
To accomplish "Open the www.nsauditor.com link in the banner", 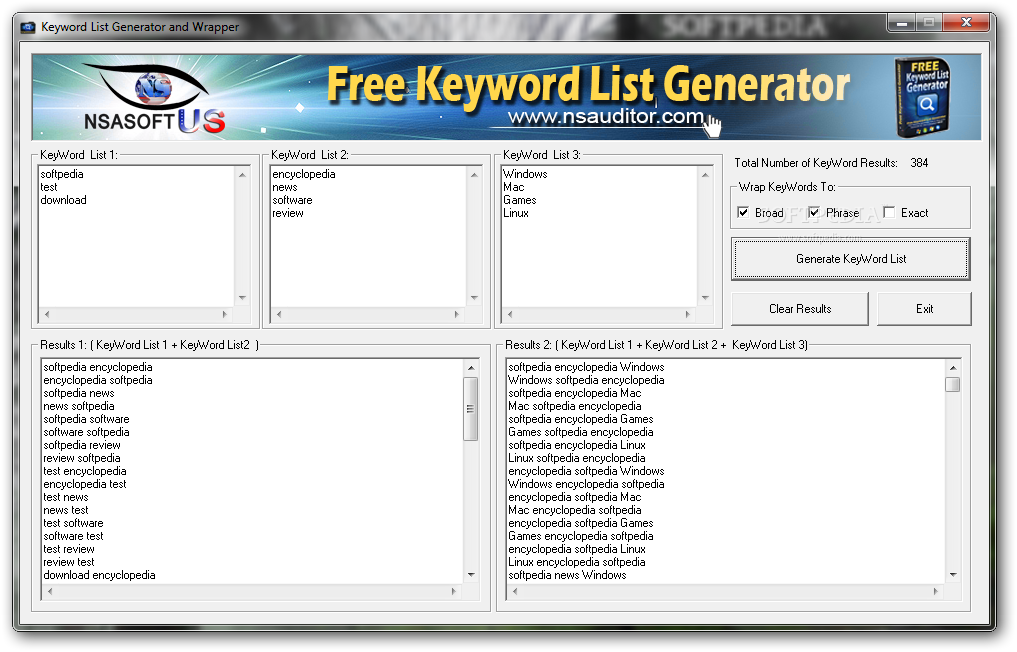I will coord(606,117).
